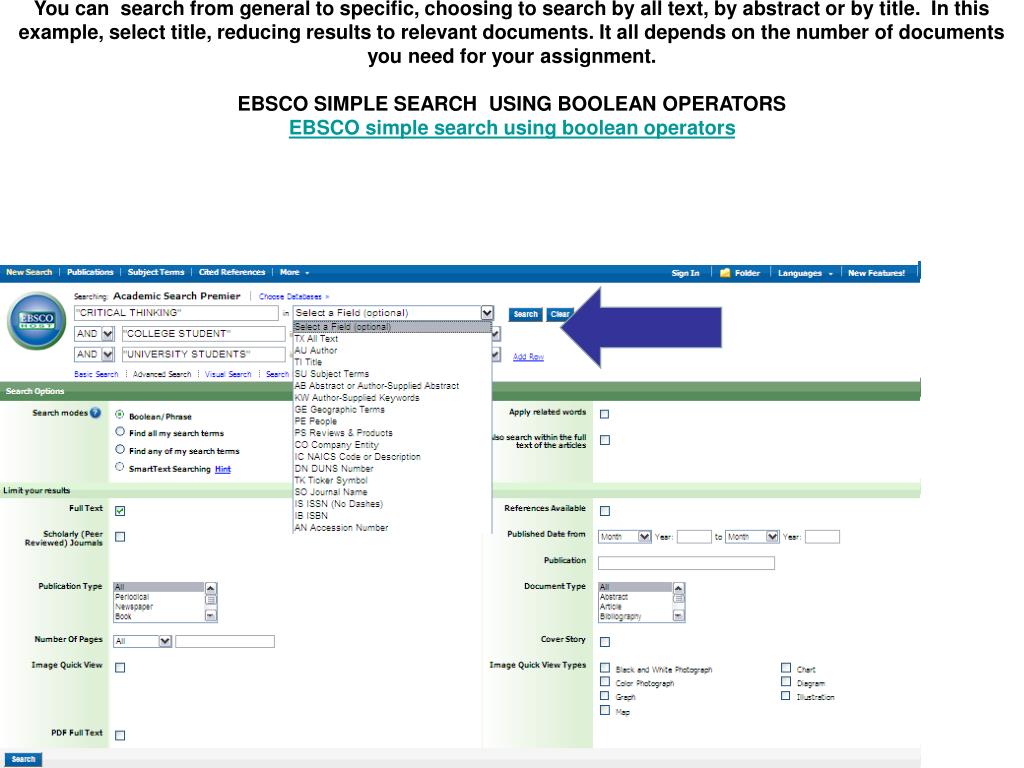Check the Diagram image type

(x=786, y=682)
